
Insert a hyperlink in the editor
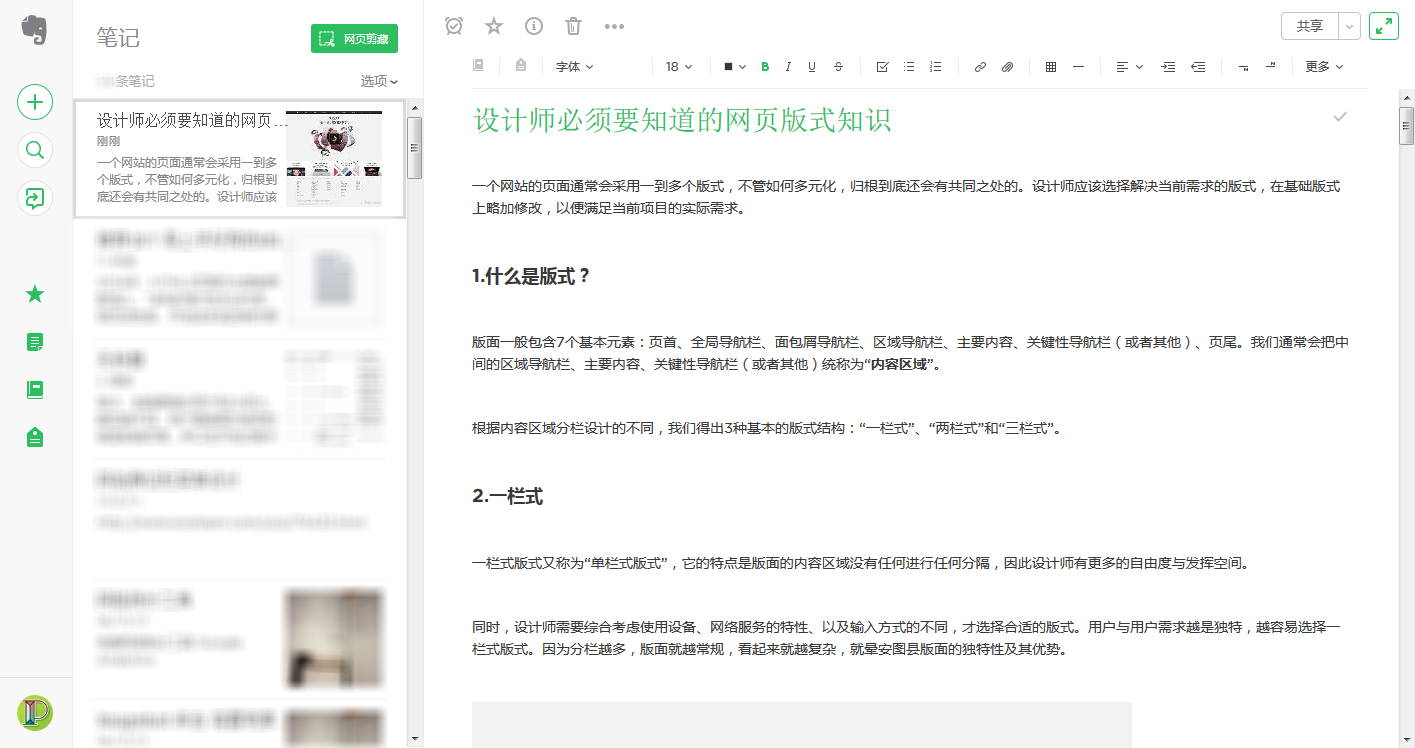[980, 67]
